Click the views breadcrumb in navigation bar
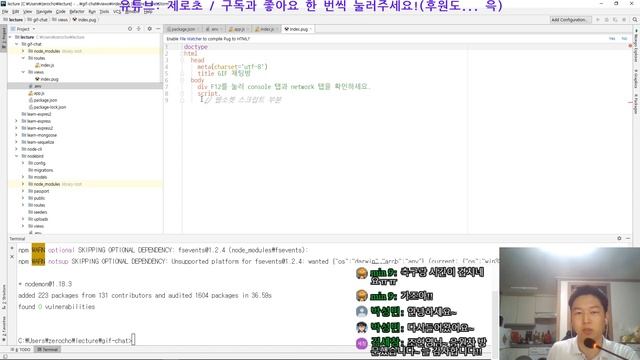 (60, 20)
